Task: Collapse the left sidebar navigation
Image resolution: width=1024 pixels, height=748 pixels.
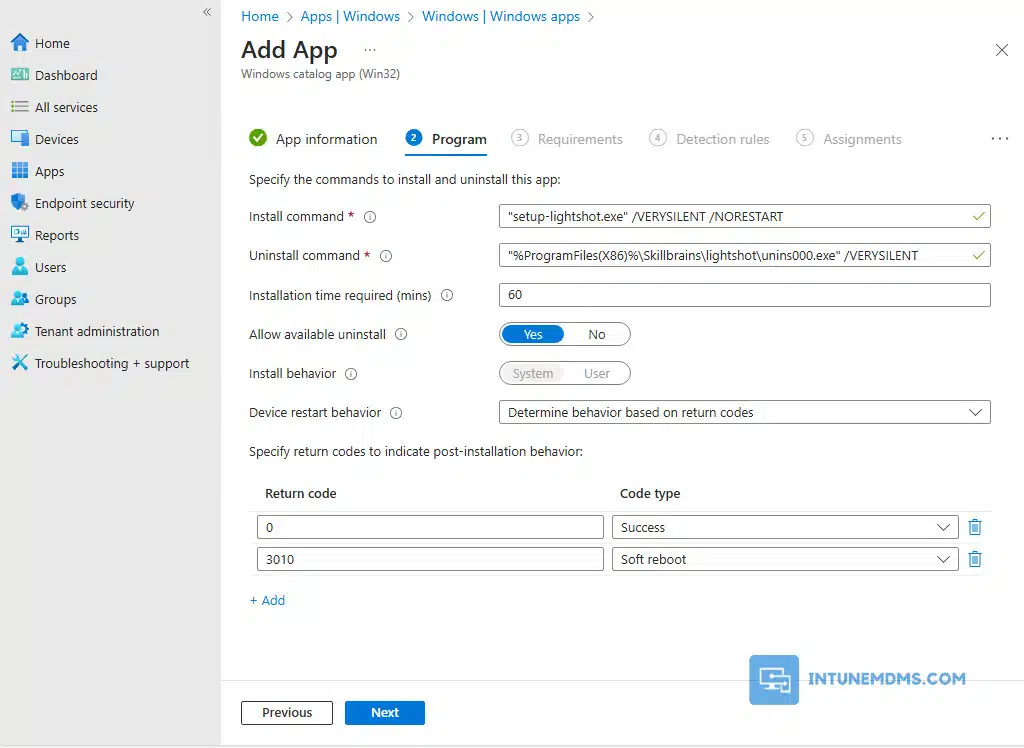Action: (207, 12)
